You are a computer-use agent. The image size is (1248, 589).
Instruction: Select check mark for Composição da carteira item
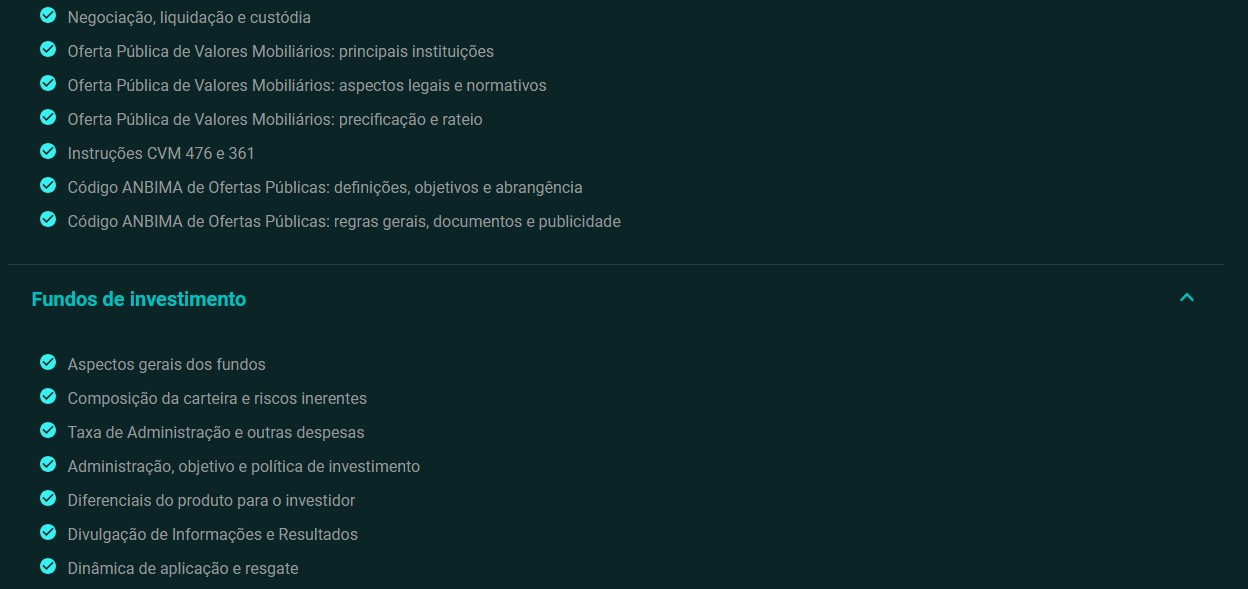(x=47, y=397)
